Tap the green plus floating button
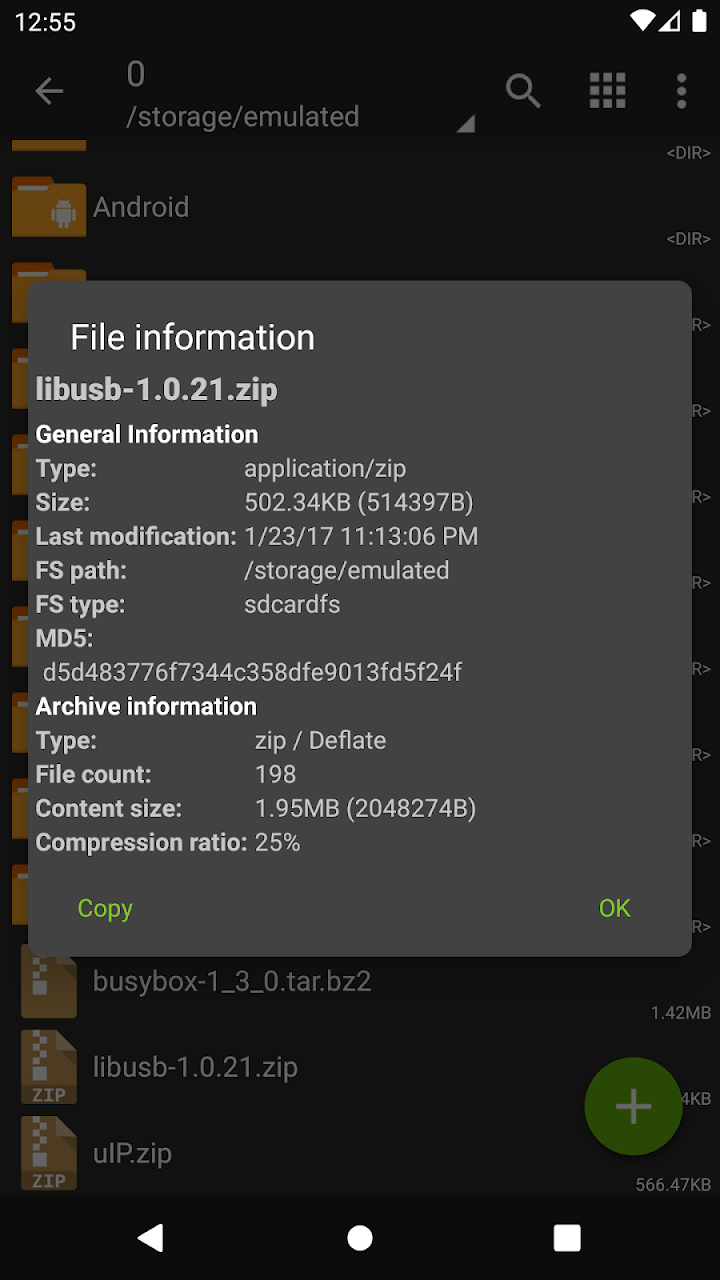720x1280 pixels. coord(633,1106)
